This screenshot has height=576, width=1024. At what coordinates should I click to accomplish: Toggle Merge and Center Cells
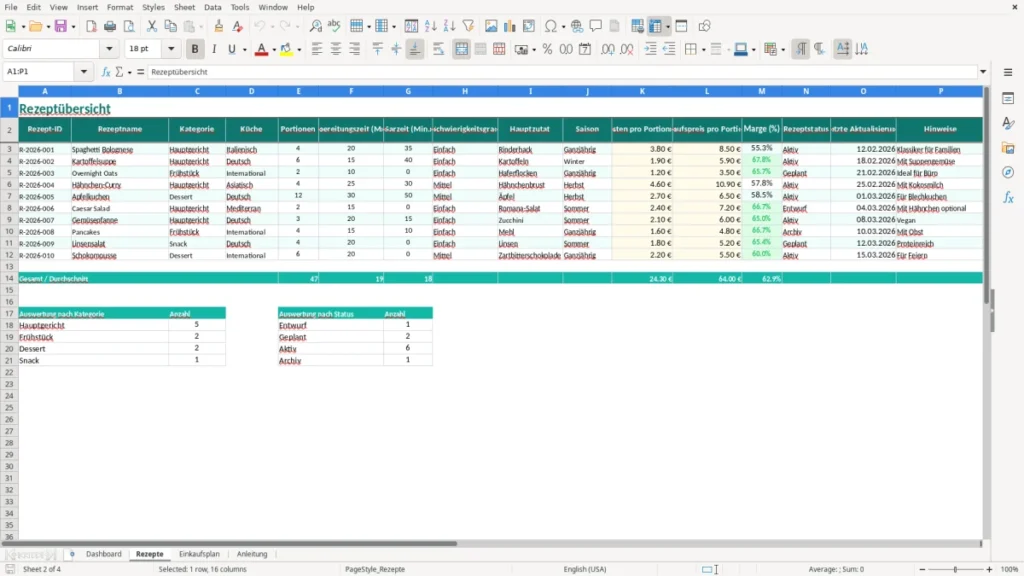[x=462, y=49]
